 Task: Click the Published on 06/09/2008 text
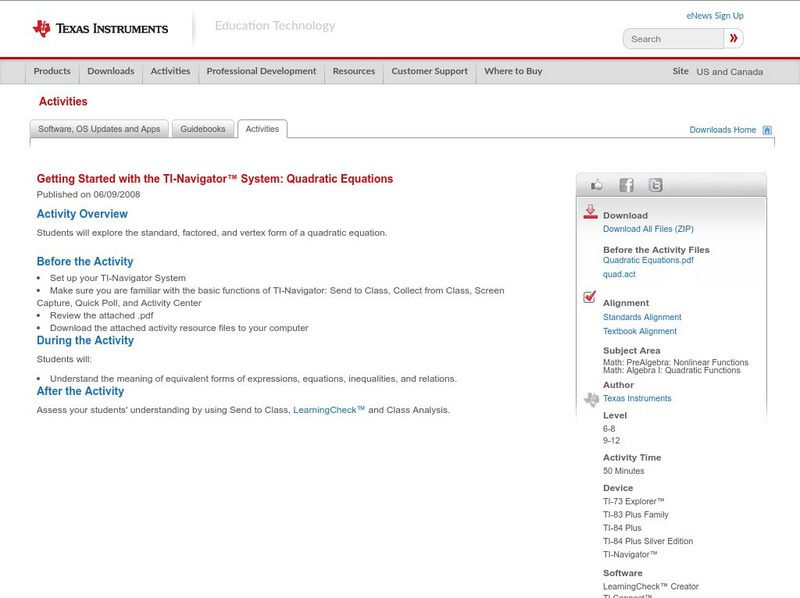click(88, 194)
